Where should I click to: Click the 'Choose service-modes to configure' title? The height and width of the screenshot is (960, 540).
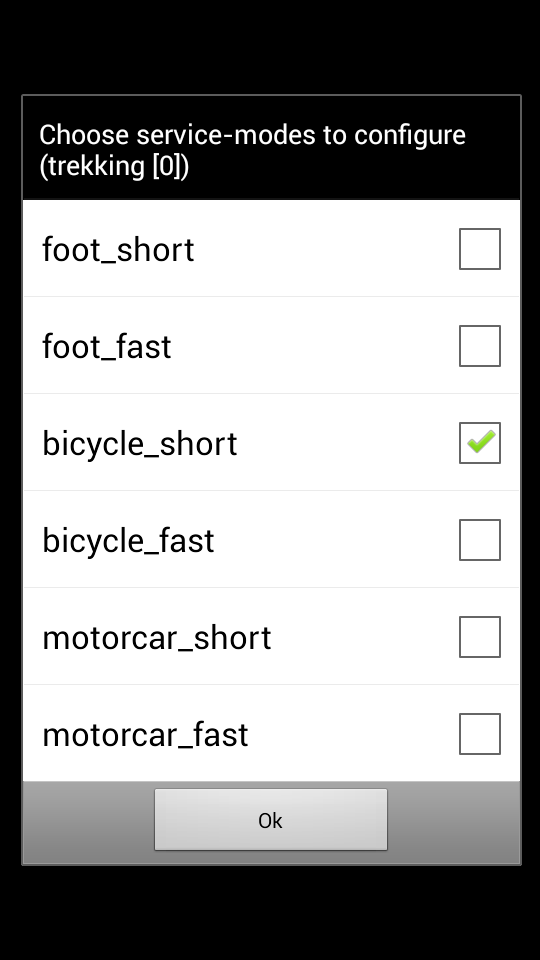(252, 135)
